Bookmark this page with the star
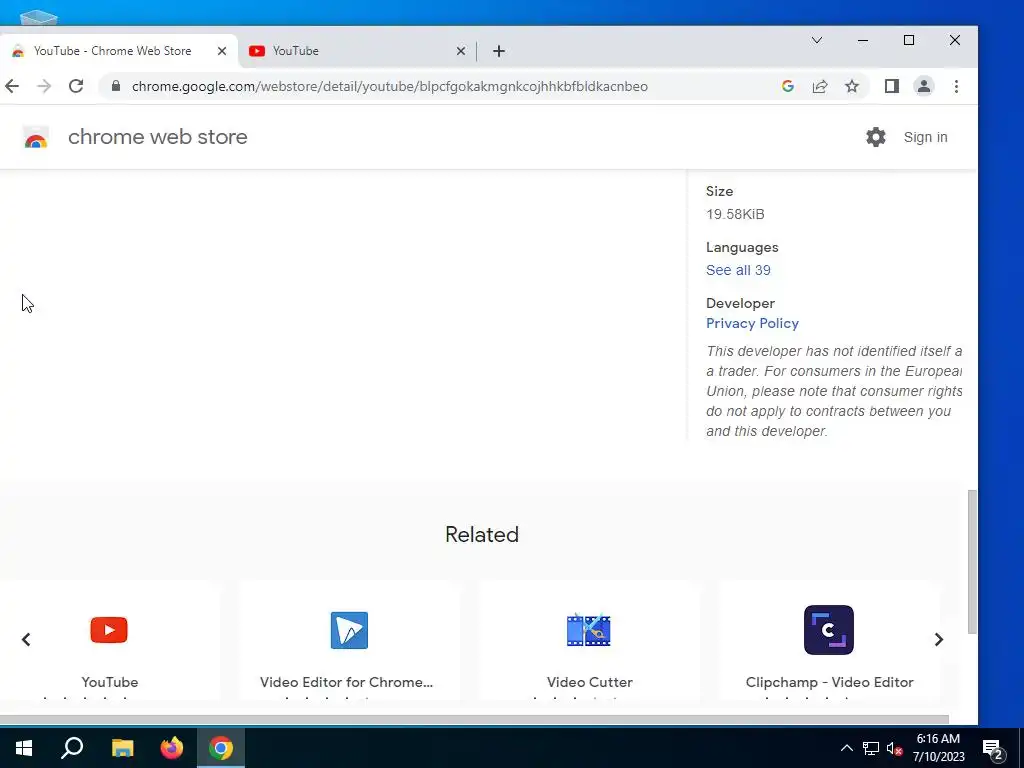The height and width of the screenshot is (768, 1024). click(852, 86)
